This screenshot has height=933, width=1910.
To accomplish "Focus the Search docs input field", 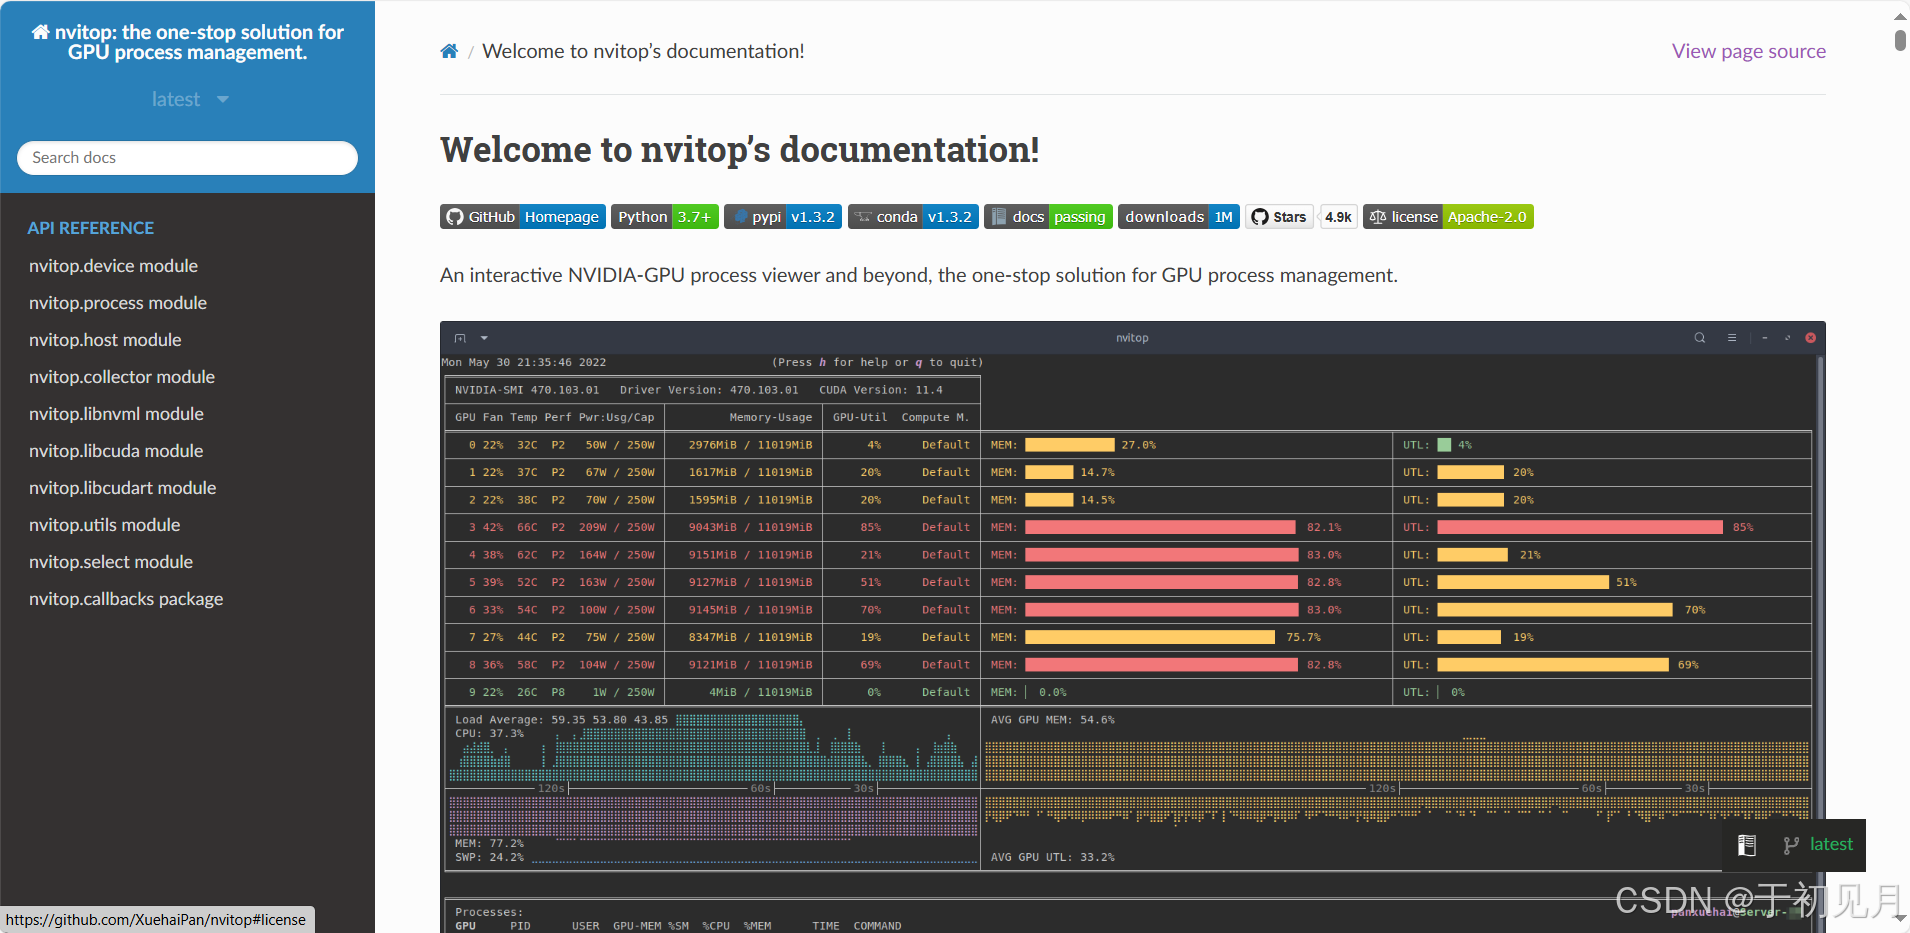I will pyautogui.click(x=187, y=158).
